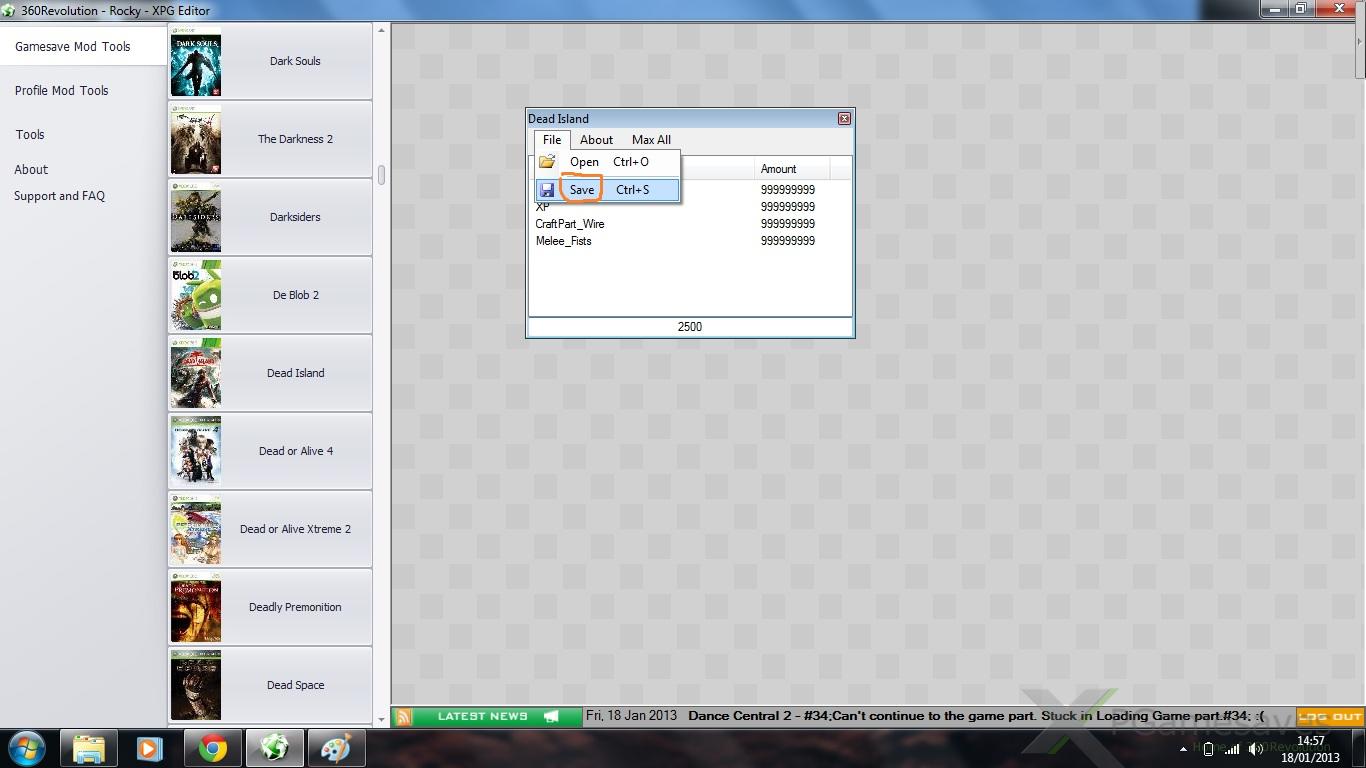Click the RSS feed icon
This screenshot has height=768, width=1366.
click(x=403, y=717)
